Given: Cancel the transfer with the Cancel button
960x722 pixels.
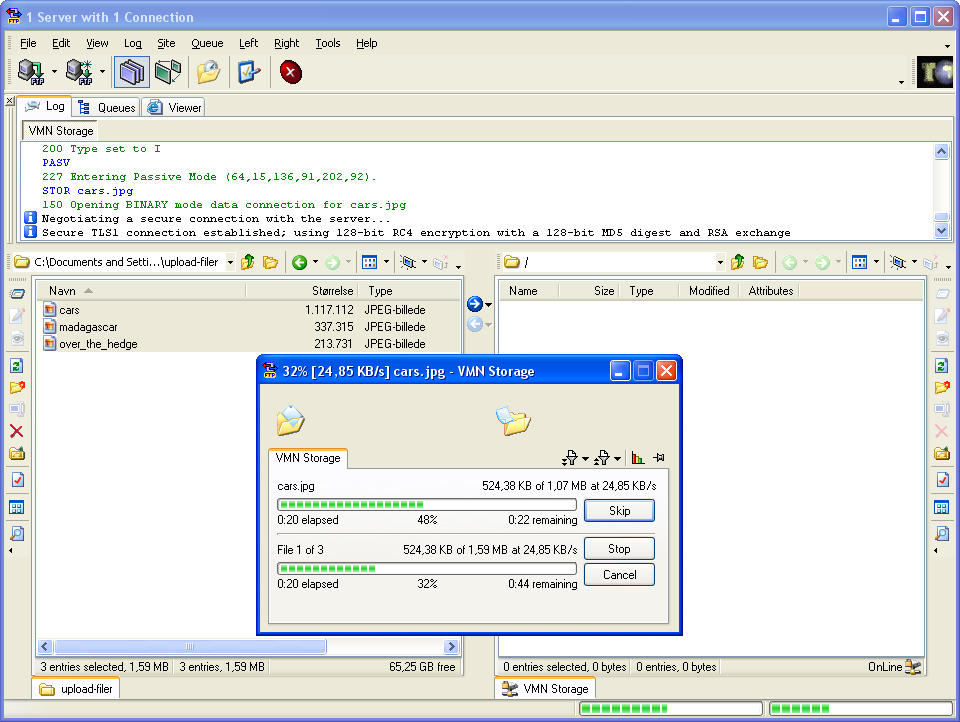Looking at the screenshot, I should click(619, 575).
